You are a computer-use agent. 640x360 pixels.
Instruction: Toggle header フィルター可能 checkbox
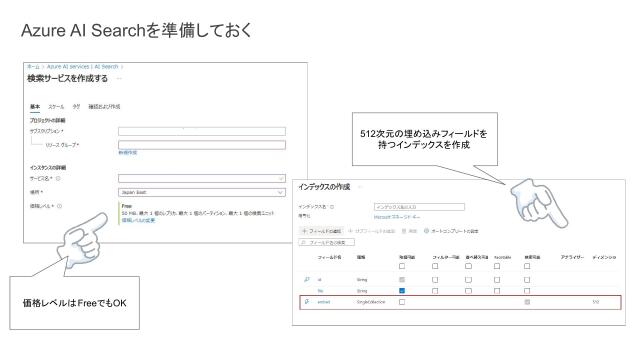(x=435, y=266)
